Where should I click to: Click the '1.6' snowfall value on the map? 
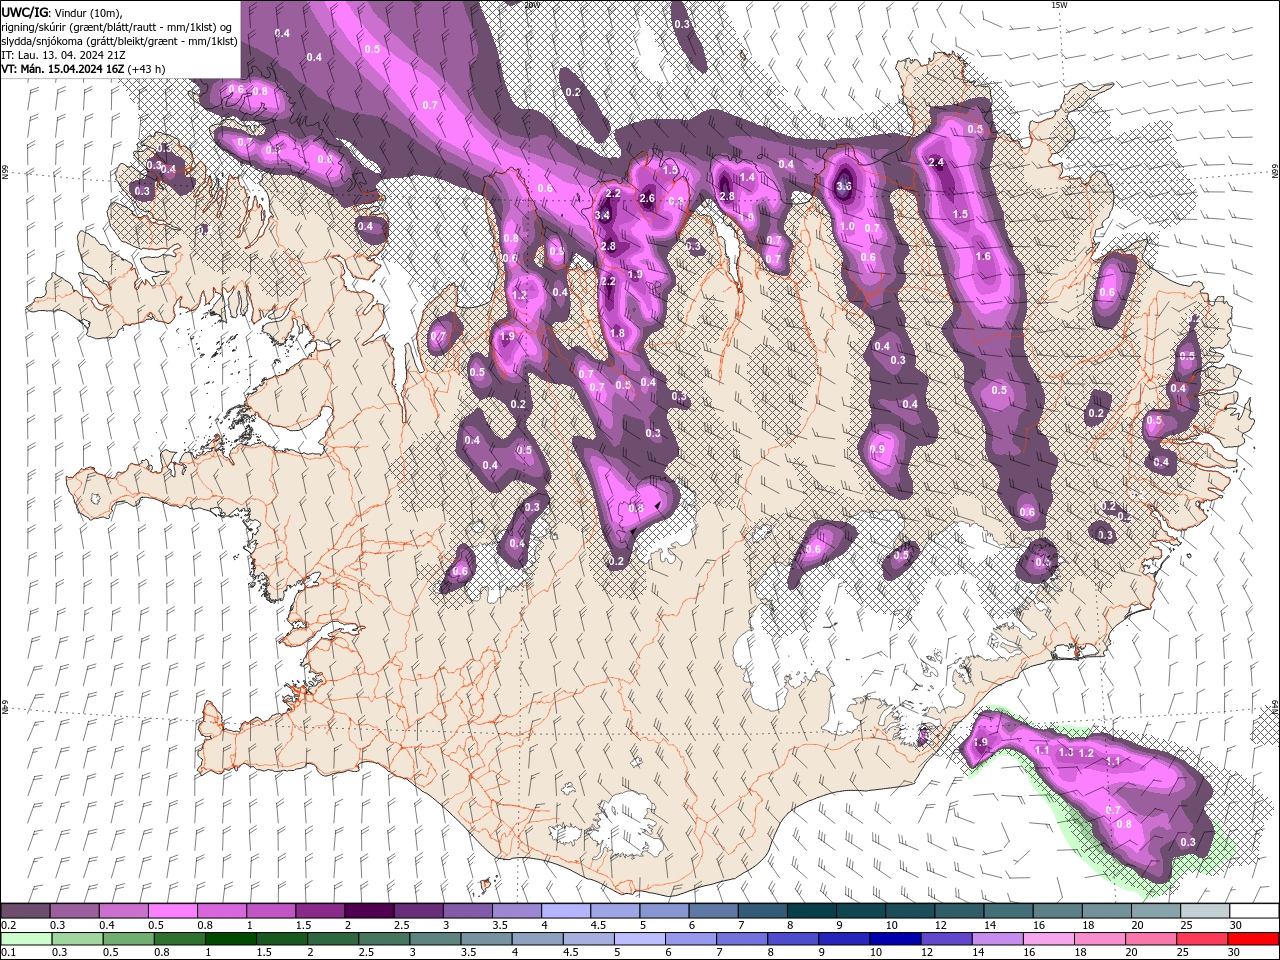click(x=983, y=256)
